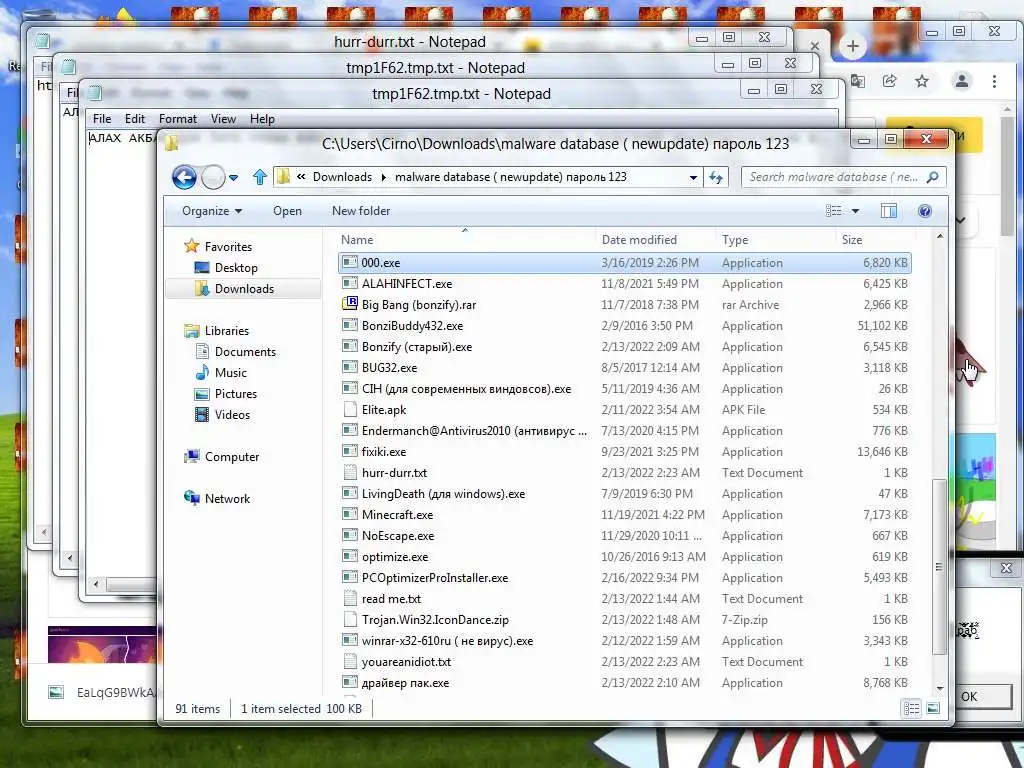Screen dimensions: 1024x768
Task: Click the youareanidiot.txt file icon
Action: click(x=350, y=662)
